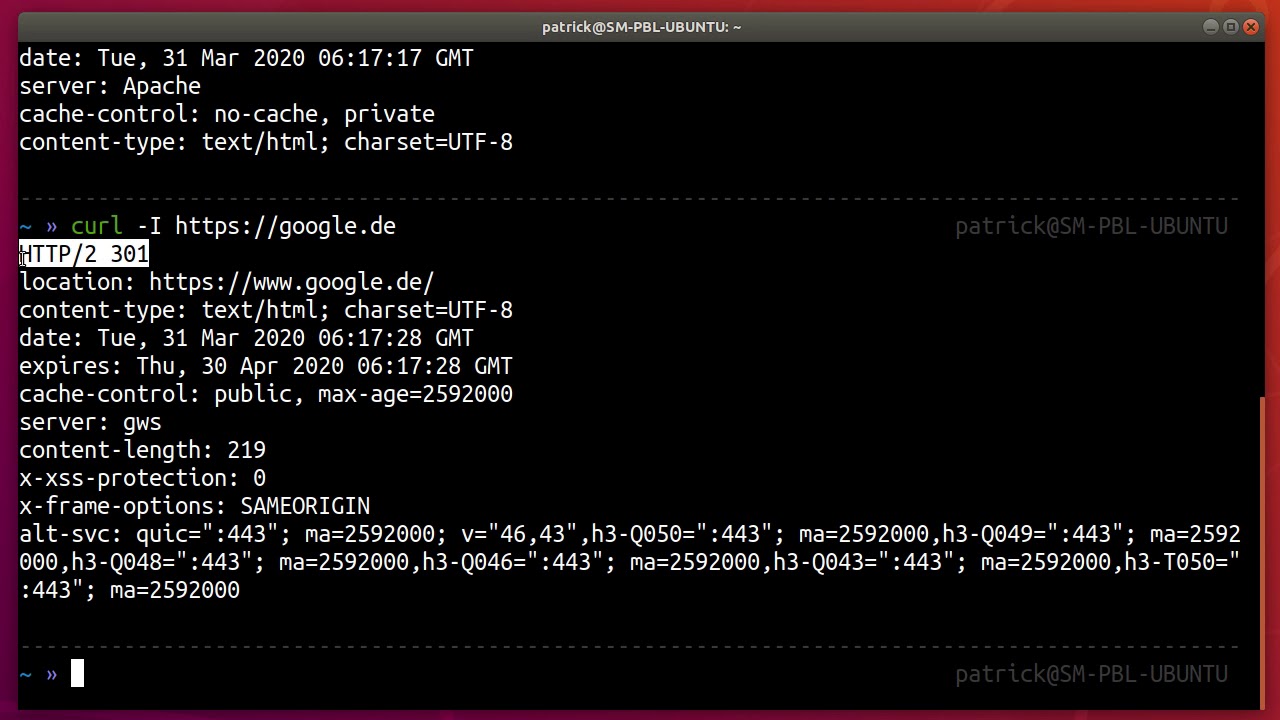This screenshot has width=1280, height=720.
Task: Maximize the terminal window
Action: point(1231,27)
